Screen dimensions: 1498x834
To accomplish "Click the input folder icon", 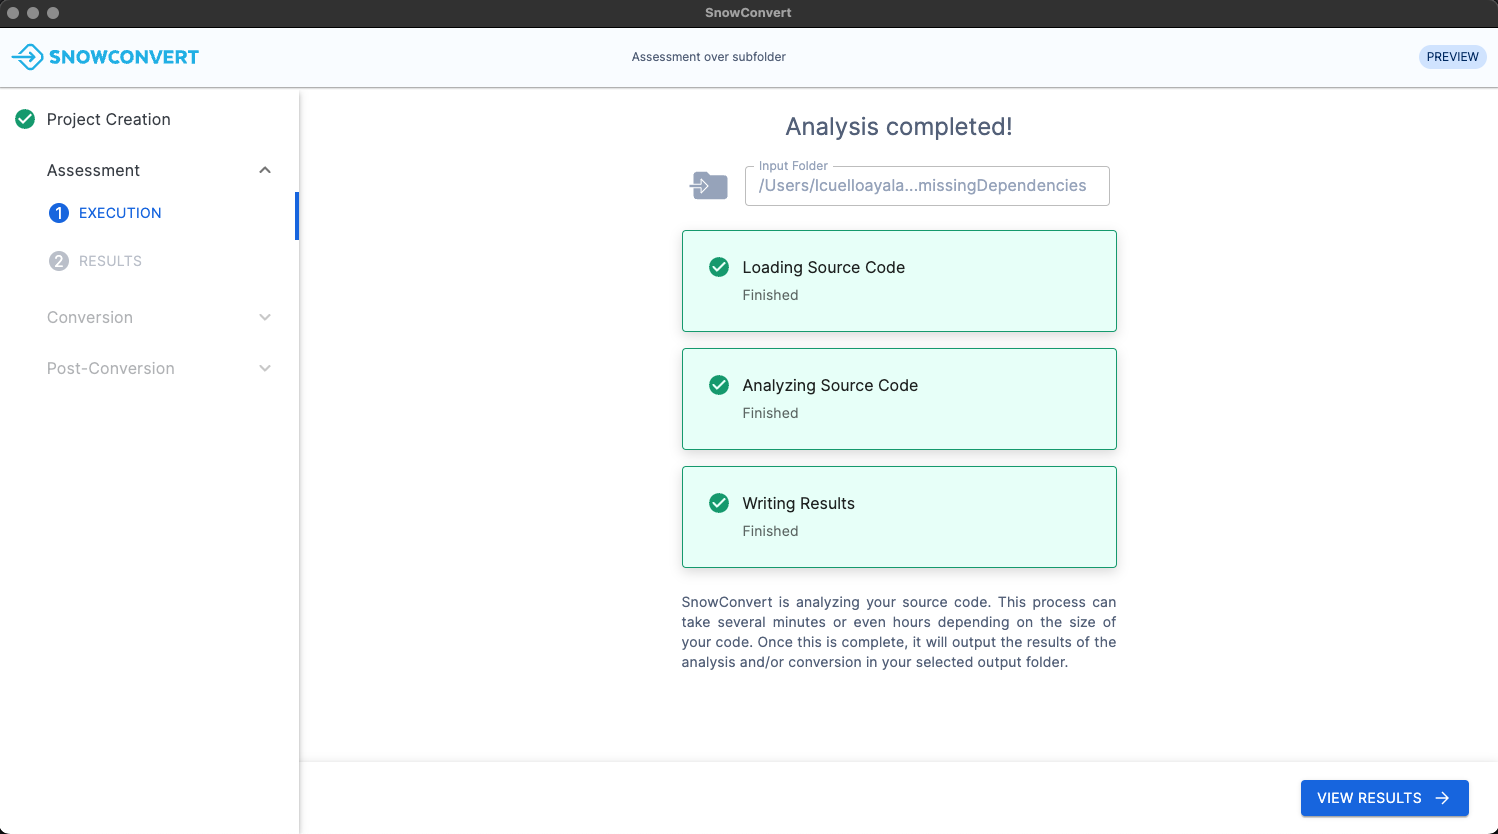I will (709, 185).
